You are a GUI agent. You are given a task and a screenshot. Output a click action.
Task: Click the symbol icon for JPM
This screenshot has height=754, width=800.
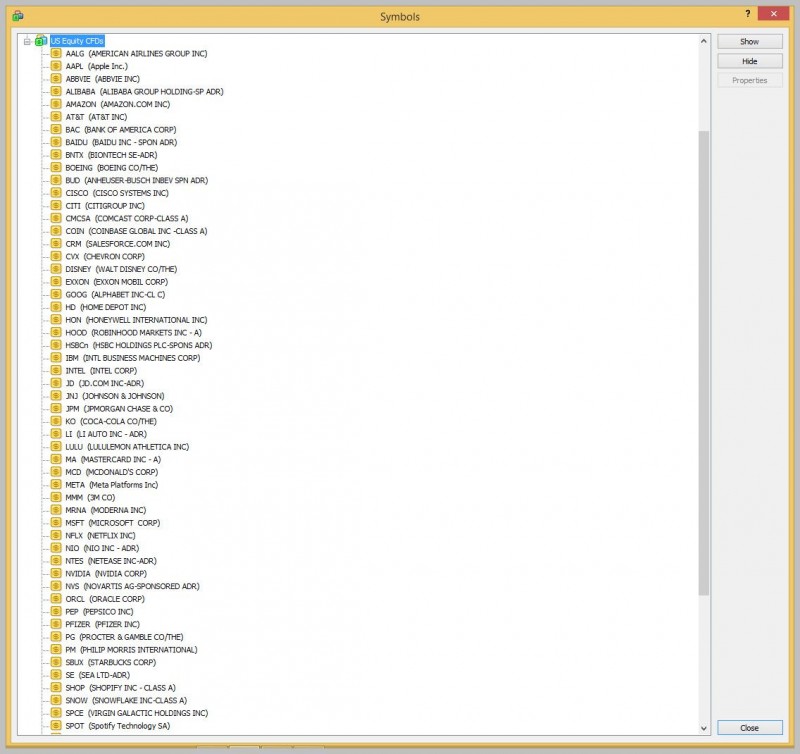[x=56, y=408]
